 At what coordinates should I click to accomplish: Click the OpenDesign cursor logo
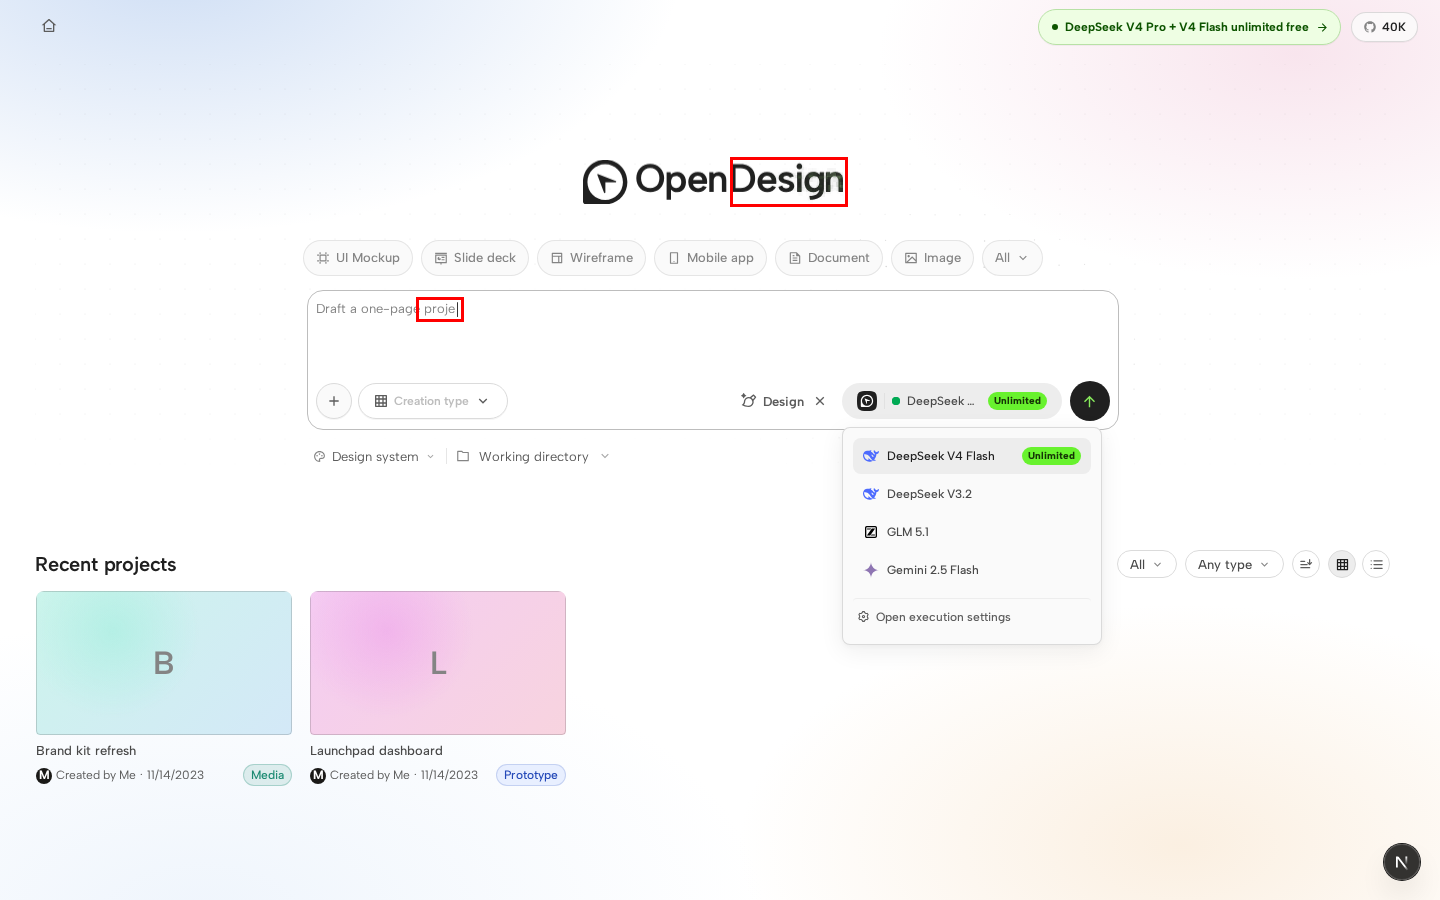(605, 182)
